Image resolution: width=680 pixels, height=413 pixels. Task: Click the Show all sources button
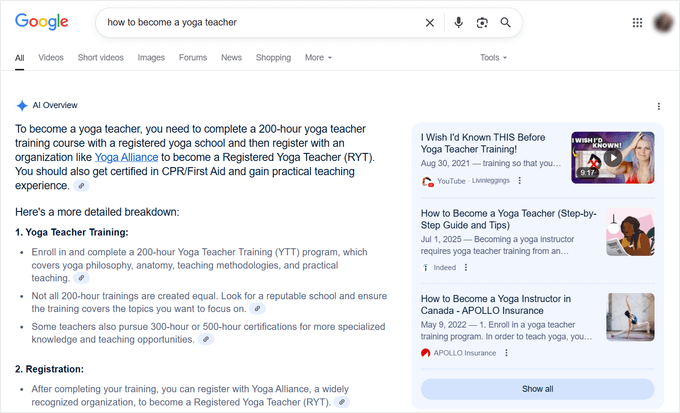click(537, 389)
